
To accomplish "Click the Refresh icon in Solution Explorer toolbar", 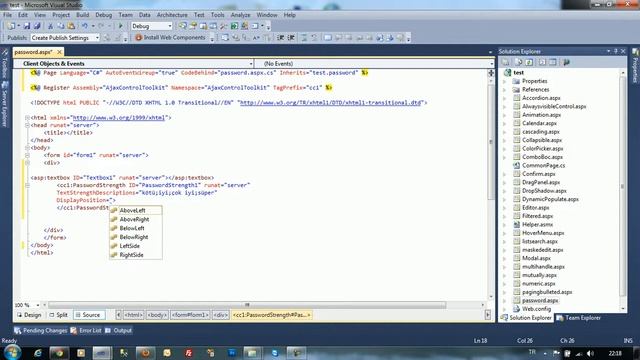I will [x=529, y=62].
